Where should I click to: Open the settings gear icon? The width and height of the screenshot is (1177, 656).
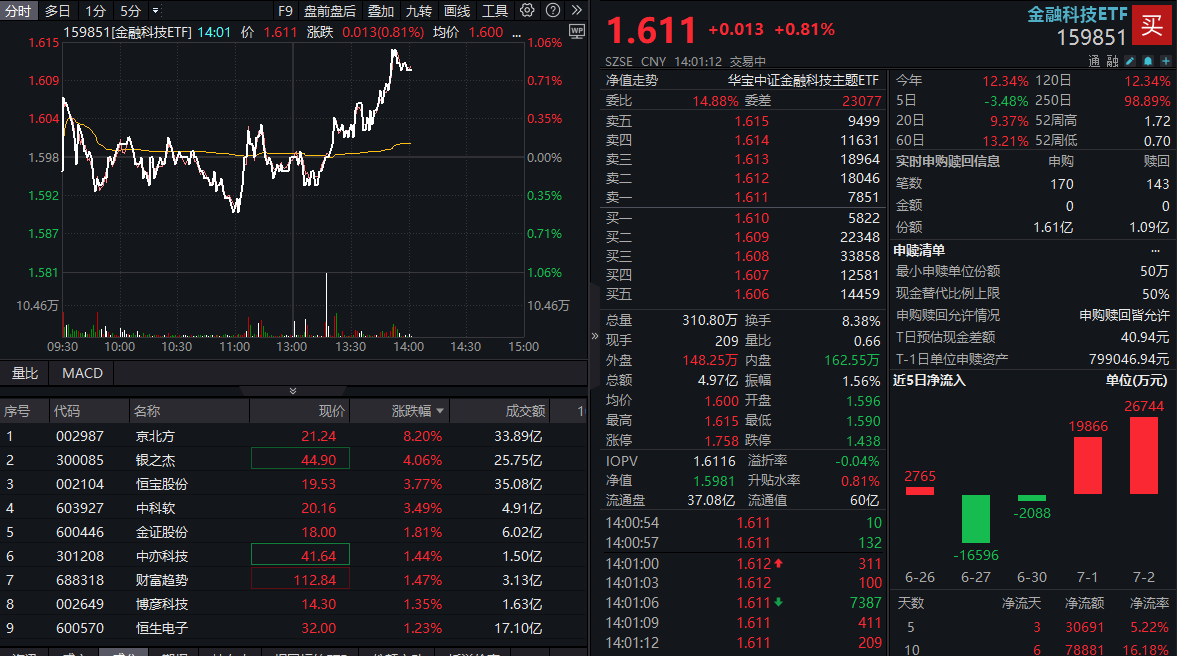click(527, 10)
